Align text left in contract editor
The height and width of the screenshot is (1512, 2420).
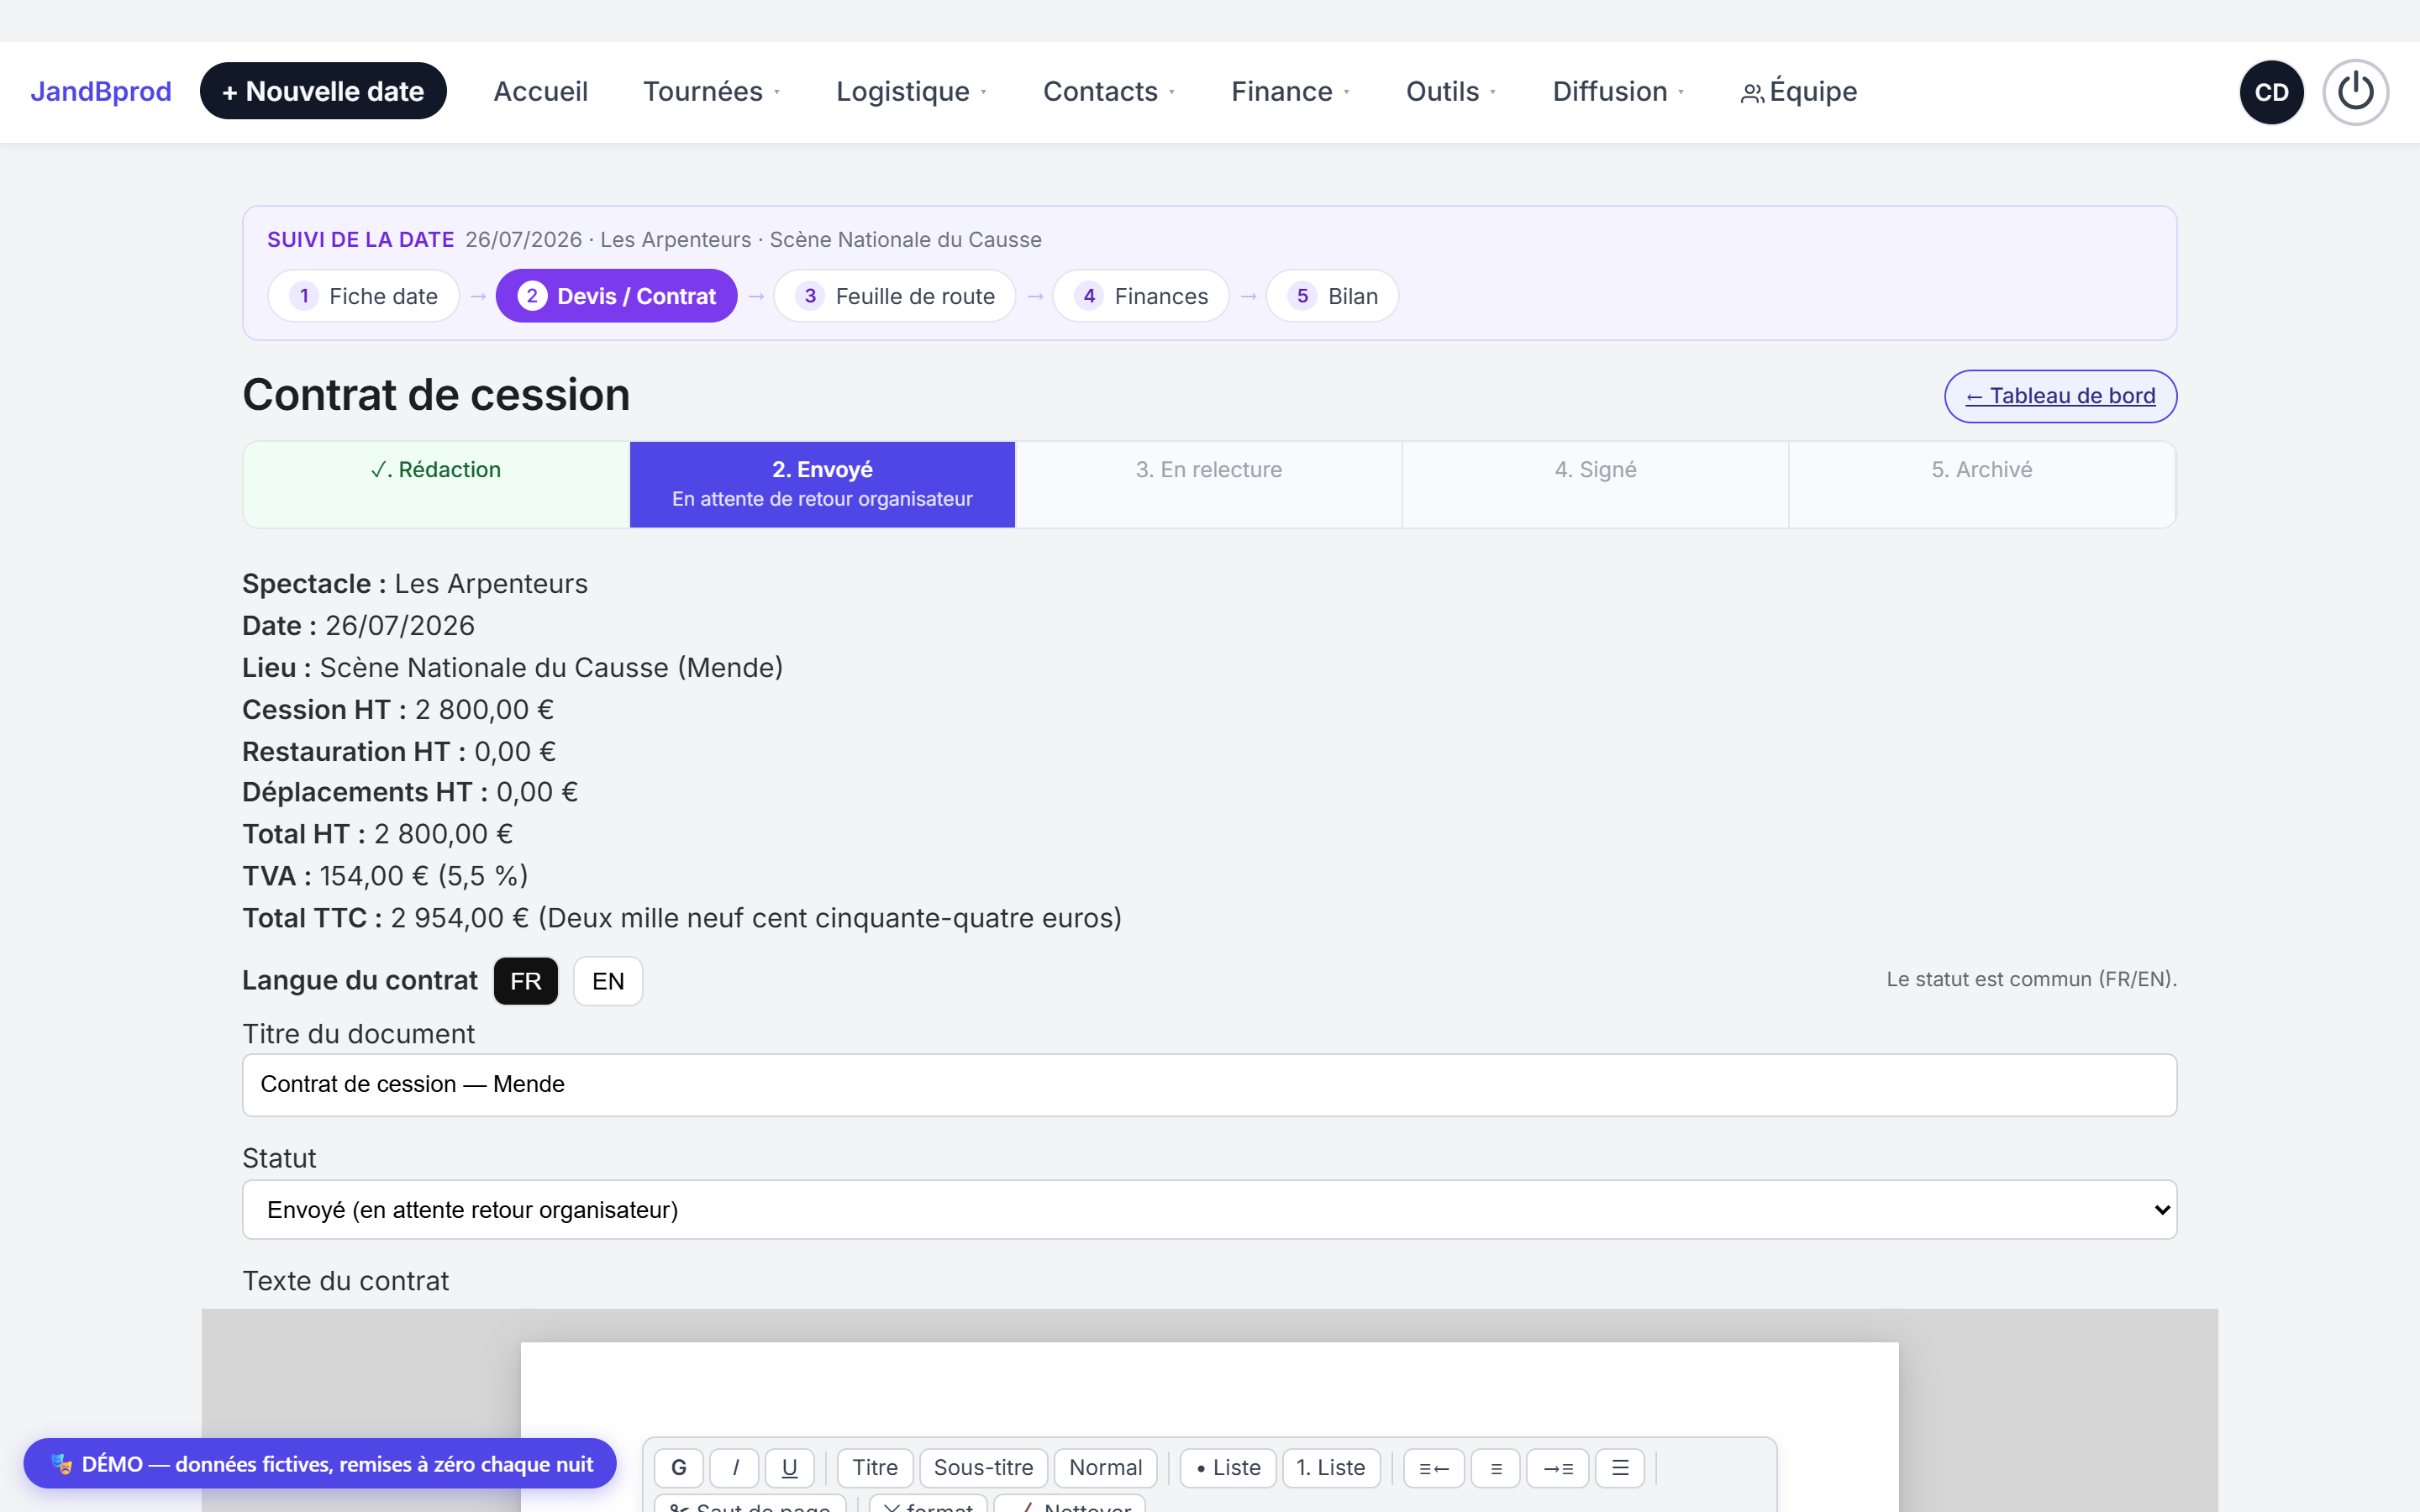click(x=1434, y=1467)
